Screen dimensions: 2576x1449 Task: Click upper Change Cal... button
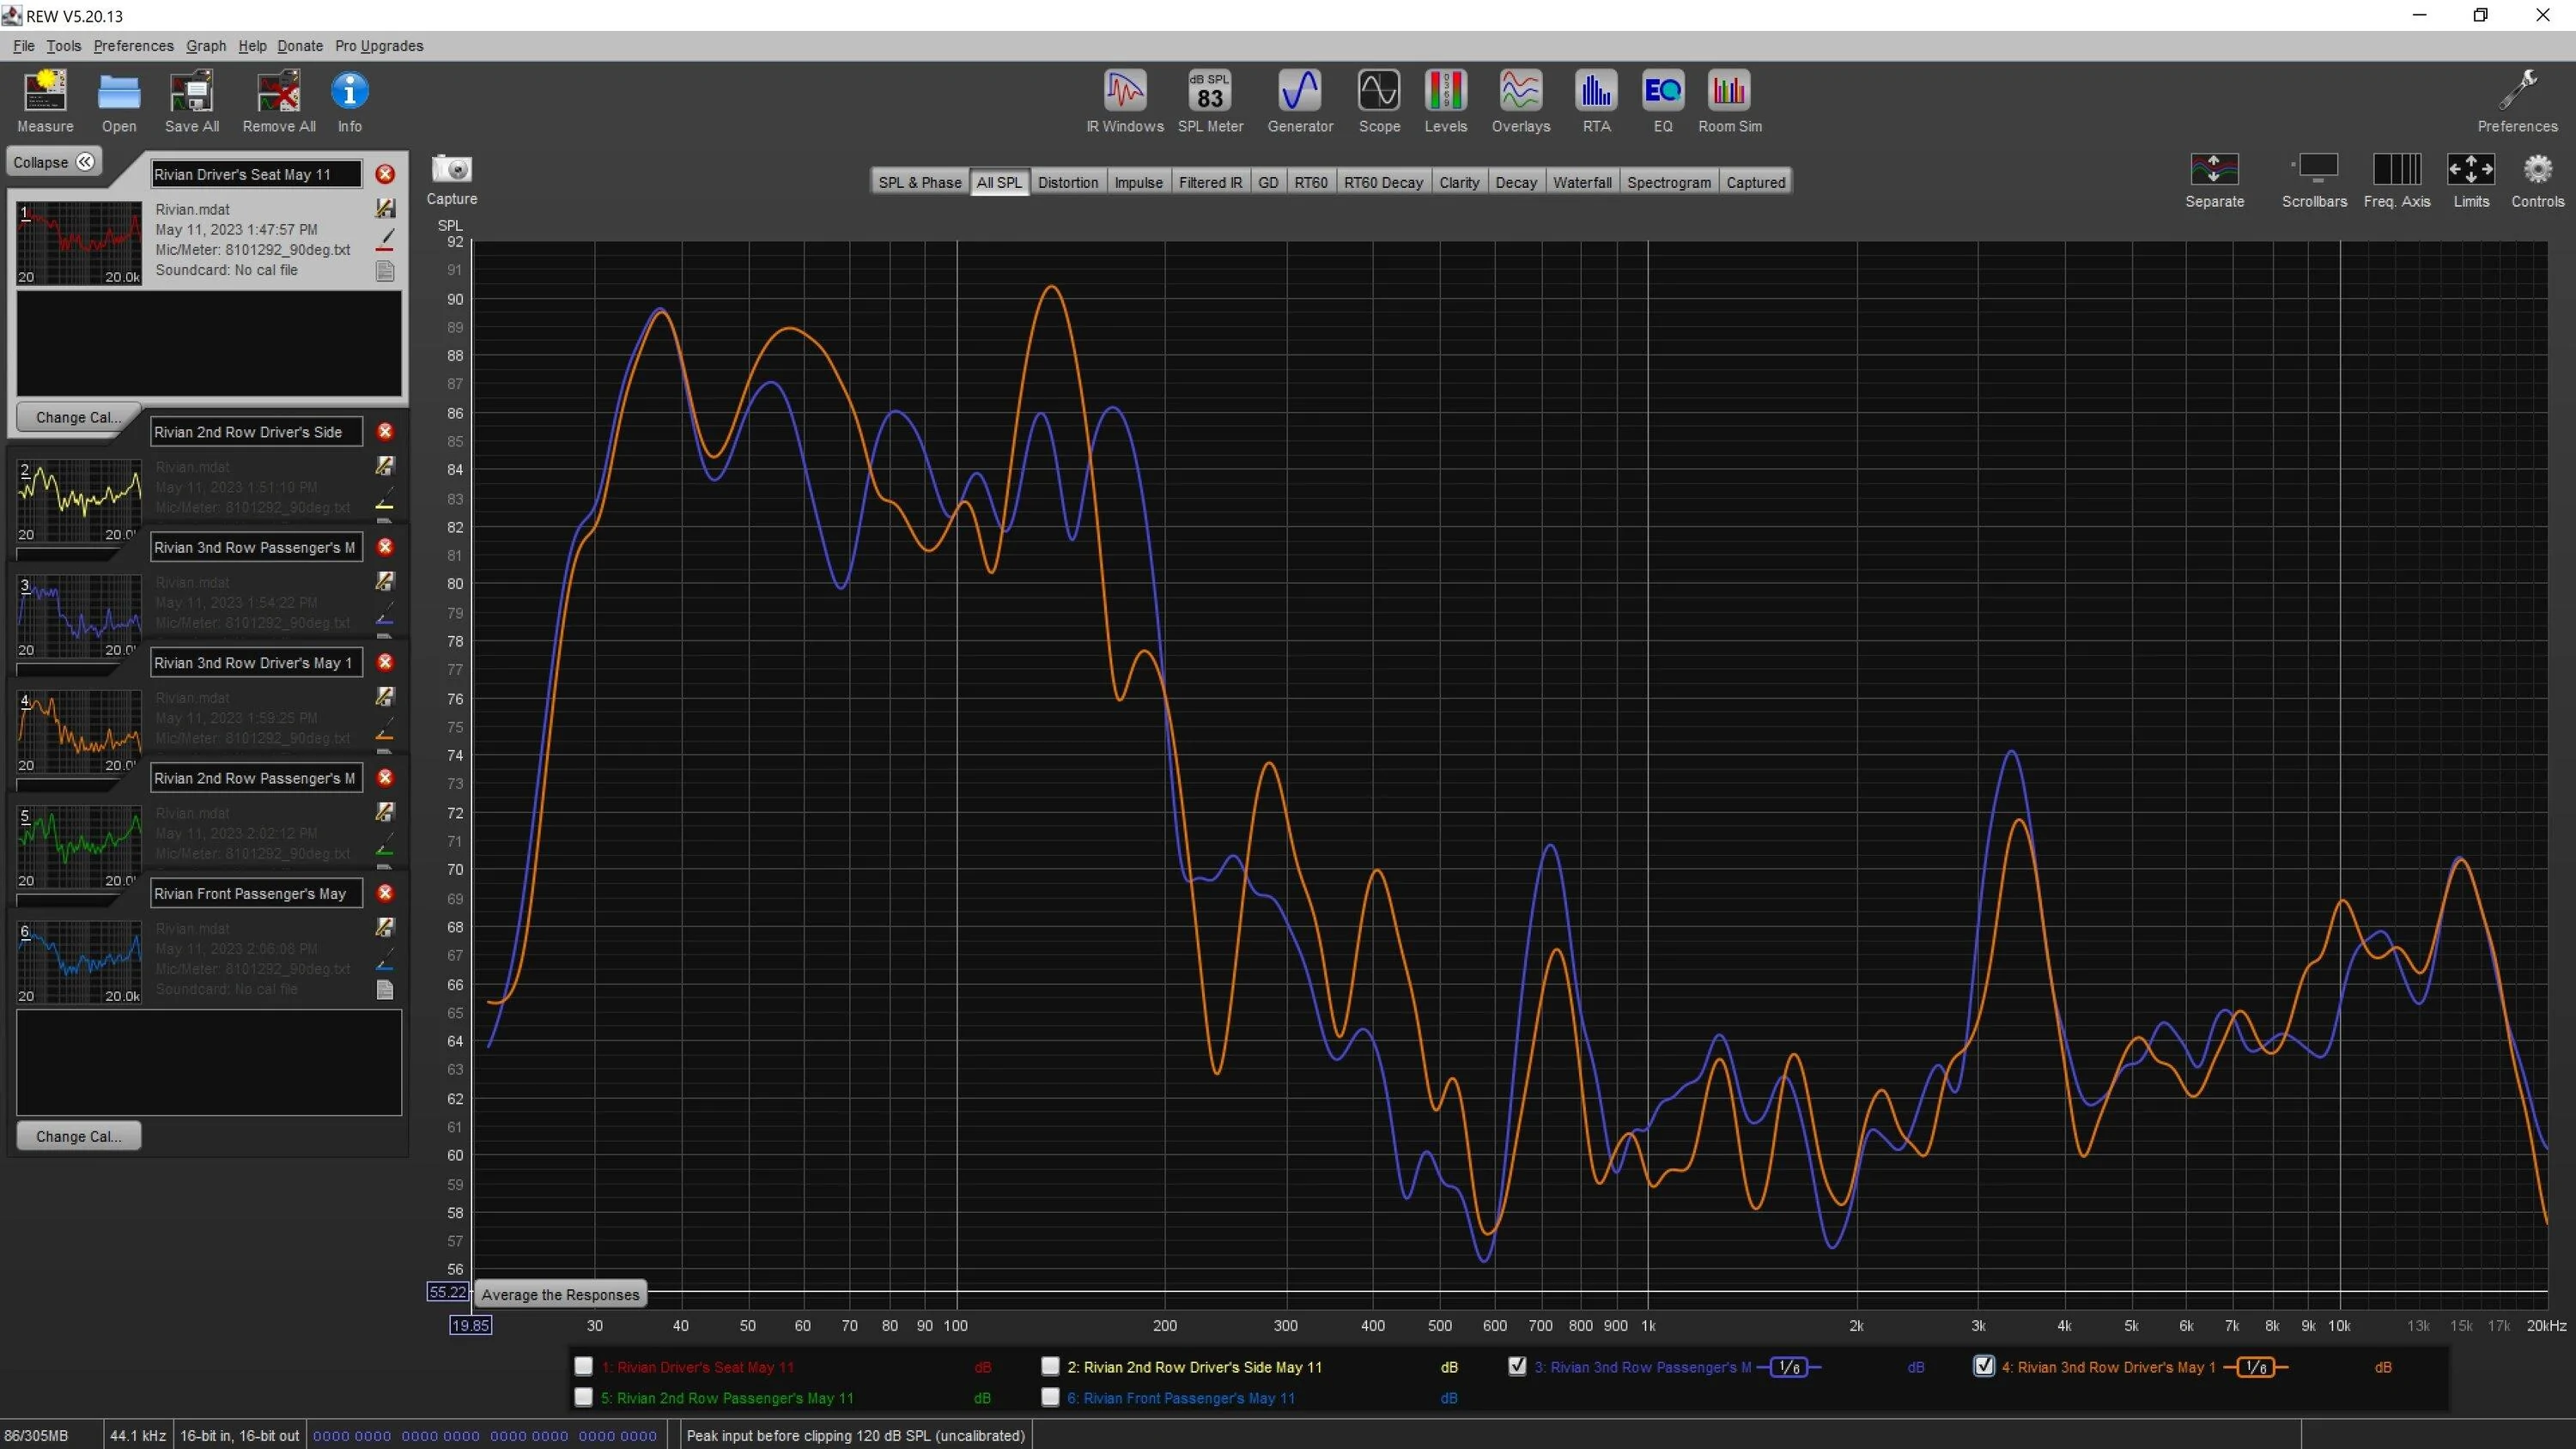pos(78,417)
